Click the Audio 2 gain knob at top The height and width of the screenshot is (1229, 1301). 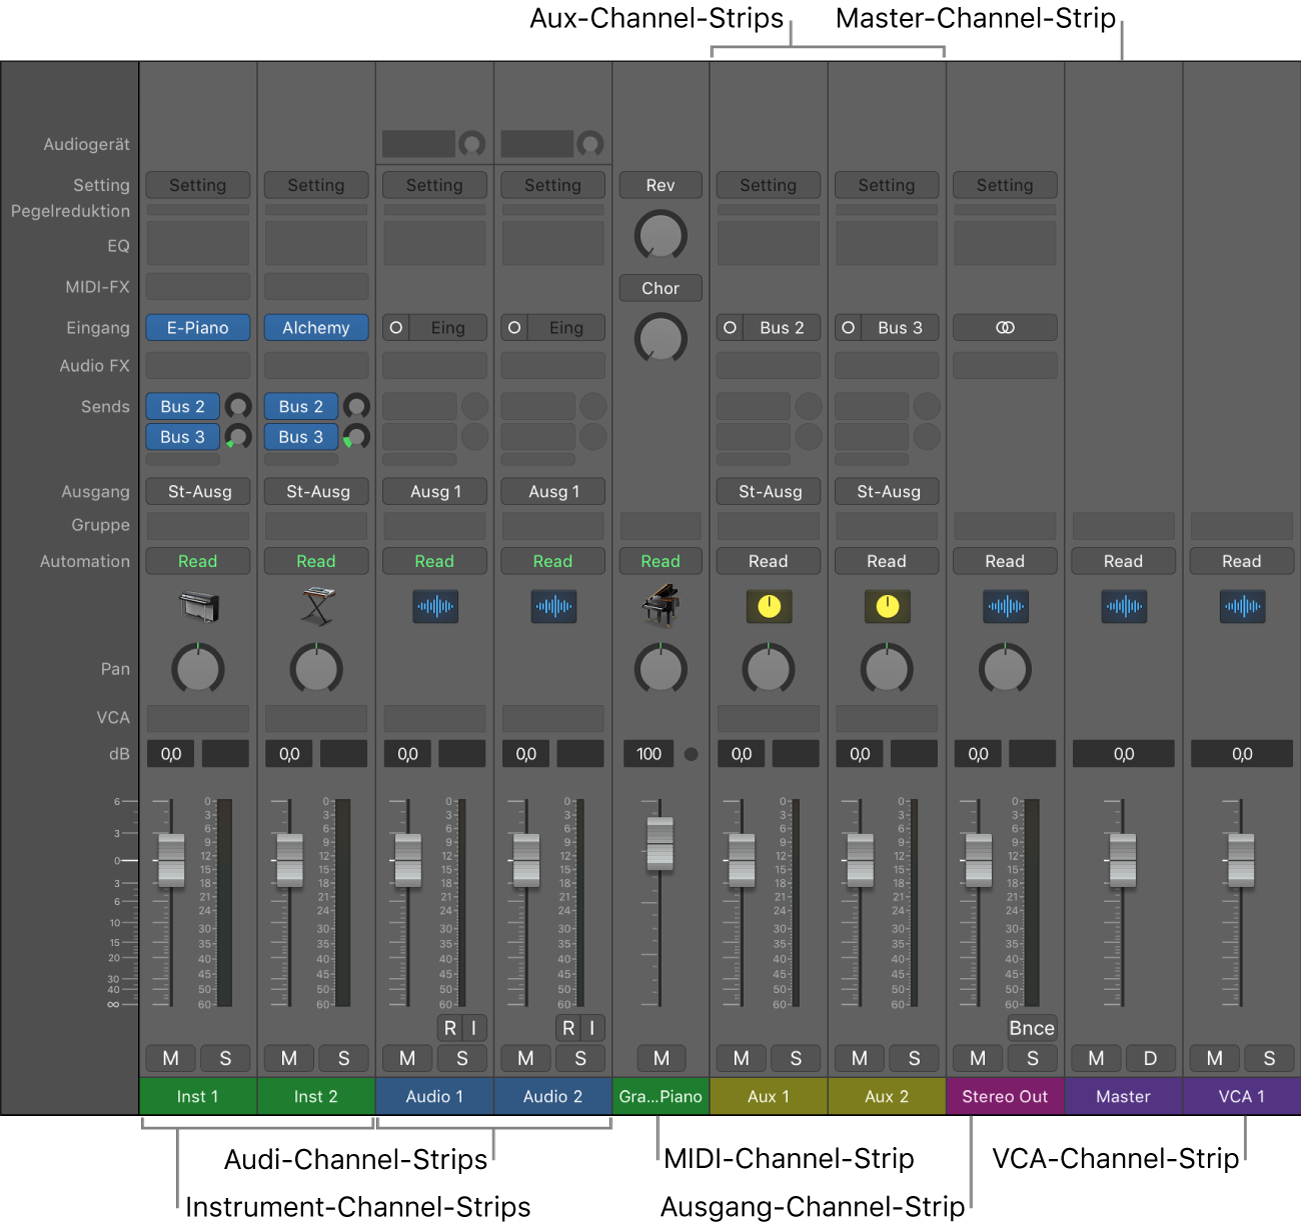(590, 144)
